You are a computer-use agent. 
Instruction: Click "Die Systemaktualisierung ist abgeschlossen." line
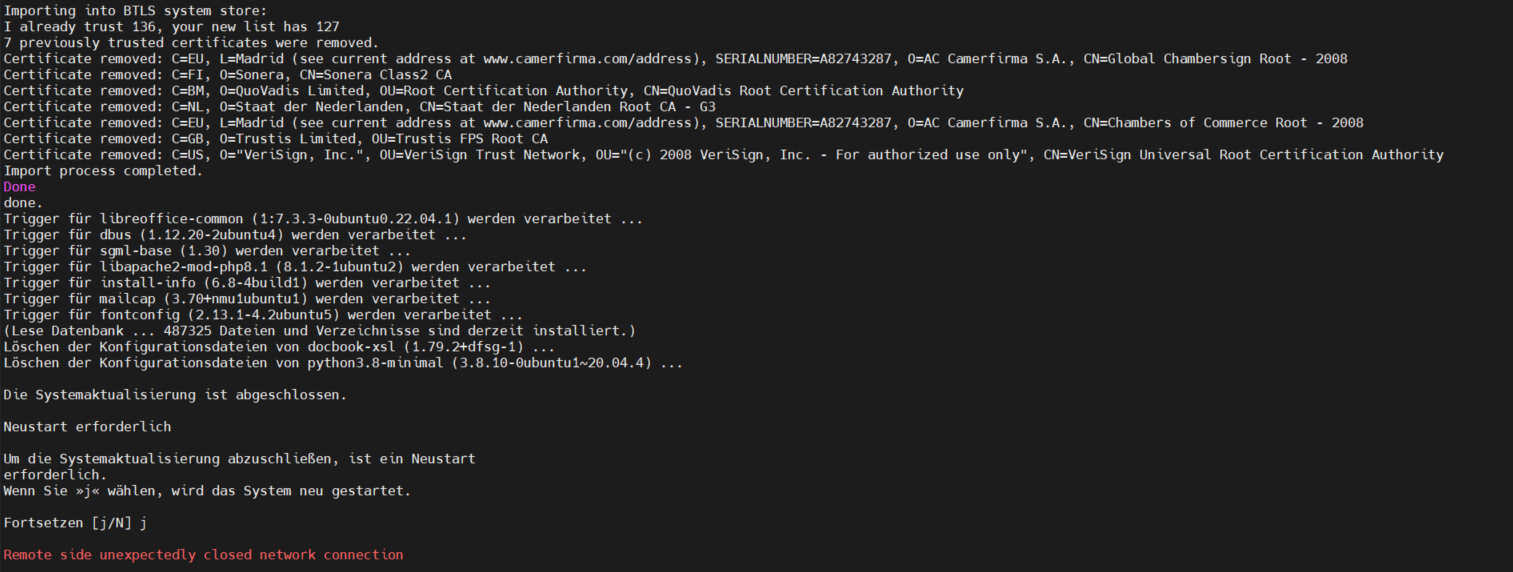pos(175,395)
